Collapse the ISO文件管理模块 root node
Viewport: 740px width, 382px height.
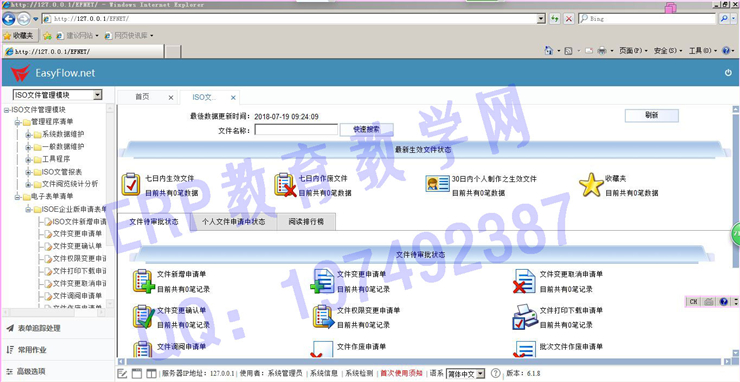click(6, 110)
